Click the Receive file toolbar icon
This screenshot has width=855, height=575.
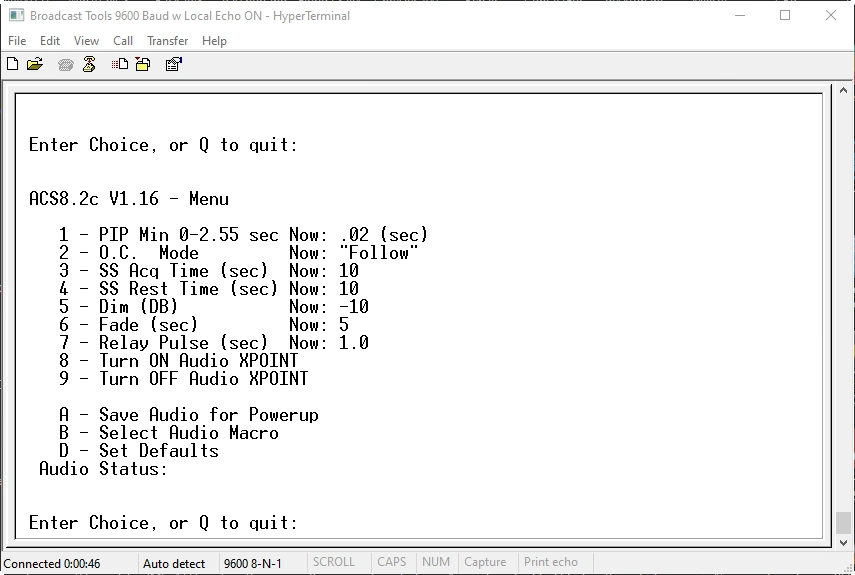pos(143,64)
